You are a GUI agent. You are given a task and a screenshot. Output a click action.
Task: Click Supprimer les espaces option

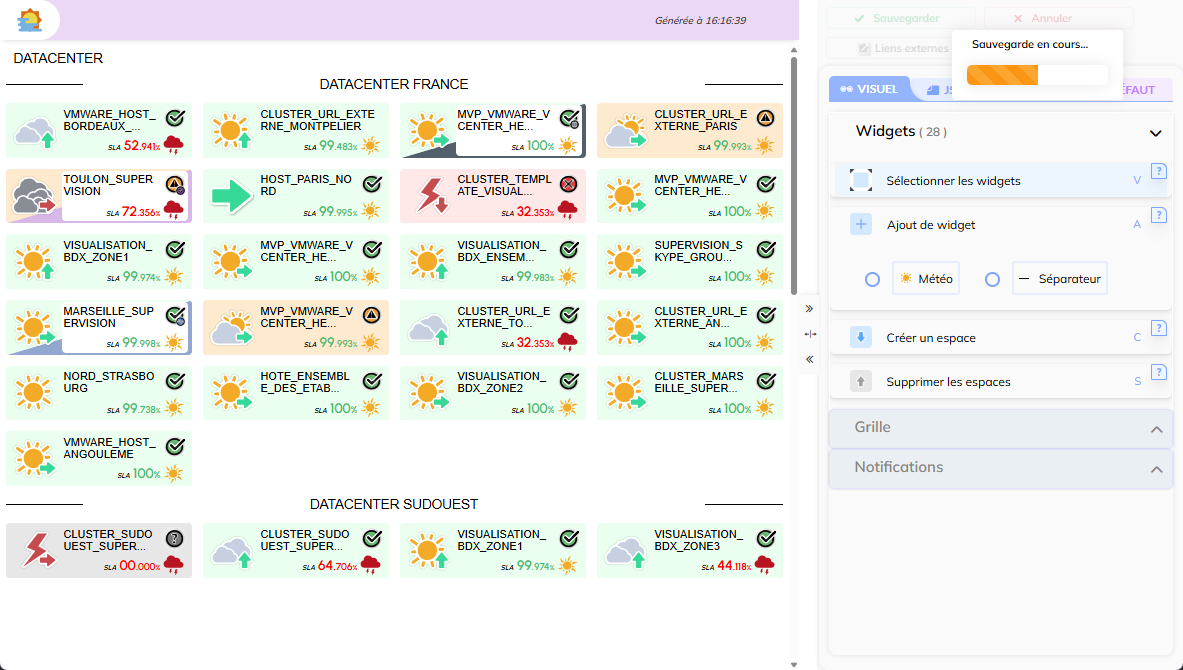pyautogui.click(x=948, y=382)
